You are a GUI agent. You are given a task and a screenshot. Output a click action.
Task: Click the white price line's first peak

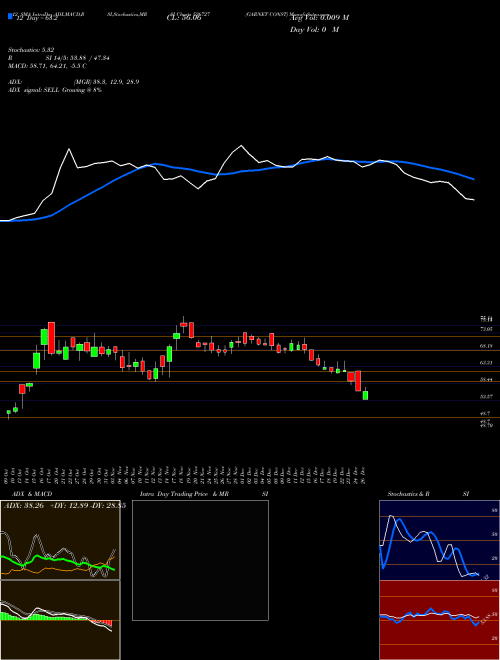[69, 149]
